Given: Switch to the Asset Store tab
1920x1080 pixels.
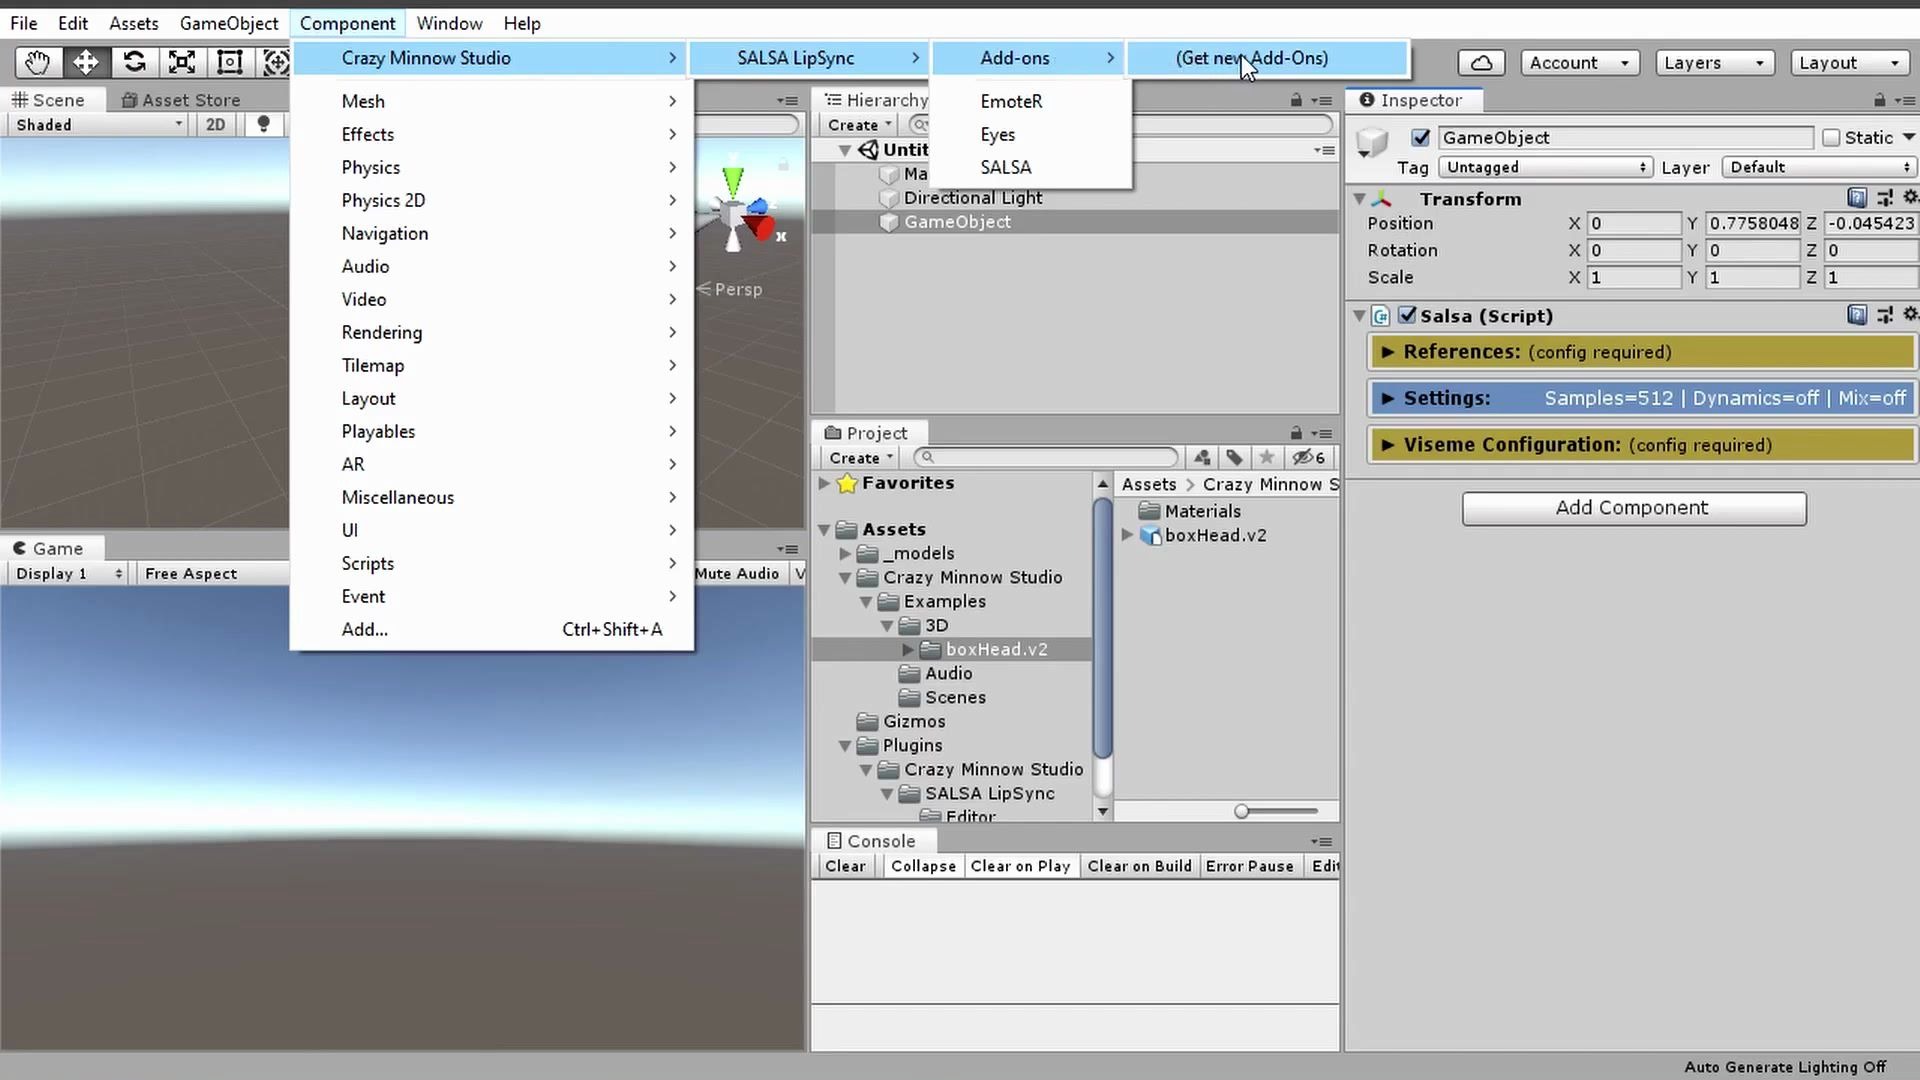Looking at the screenshot, I should coord(181,100).
